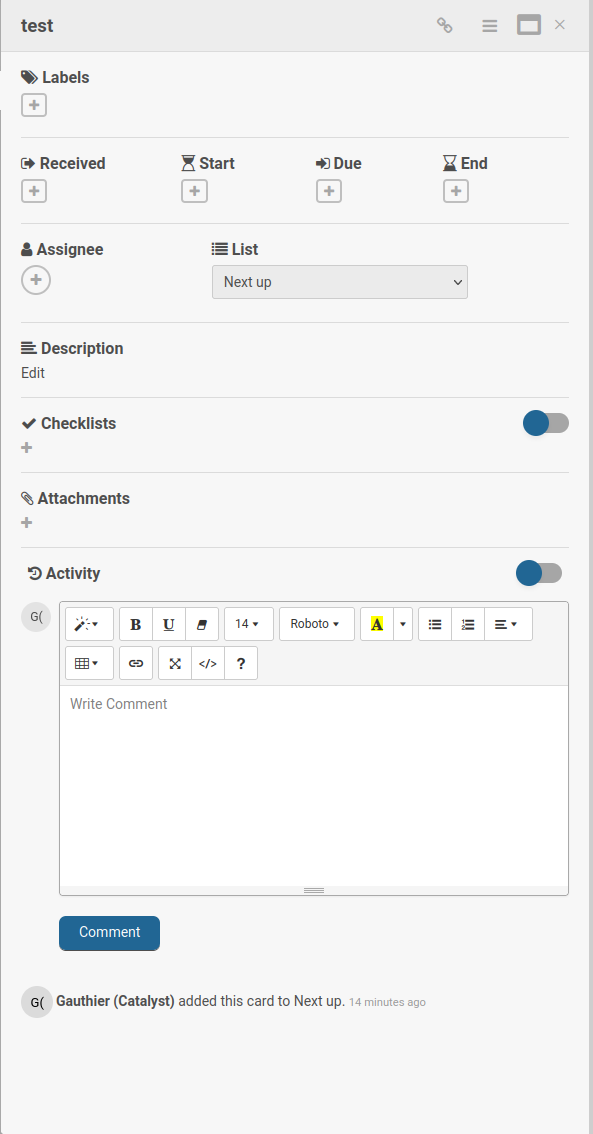This screenshot has width=593, height=1134.
Task: Copy the card link using the chain icon
Action: pyautogui.click(x=444, y=25)
